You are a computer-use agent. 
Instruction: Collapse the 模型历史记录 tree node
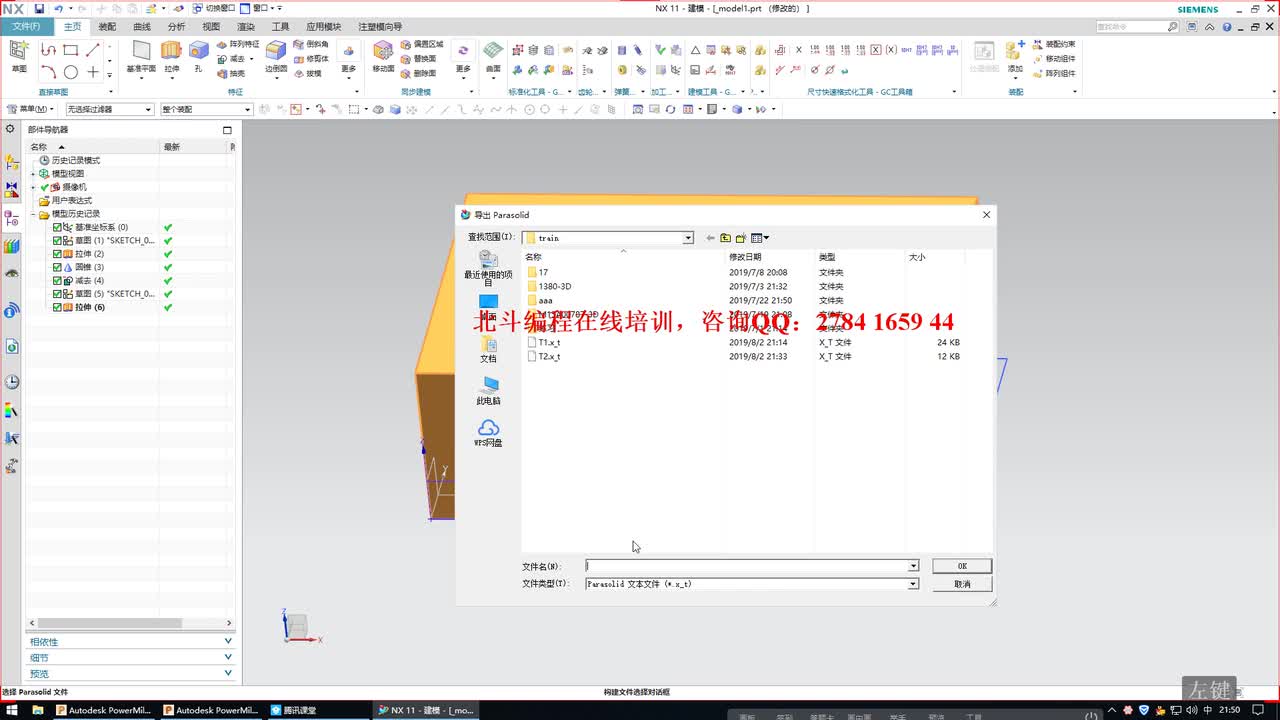33,214
